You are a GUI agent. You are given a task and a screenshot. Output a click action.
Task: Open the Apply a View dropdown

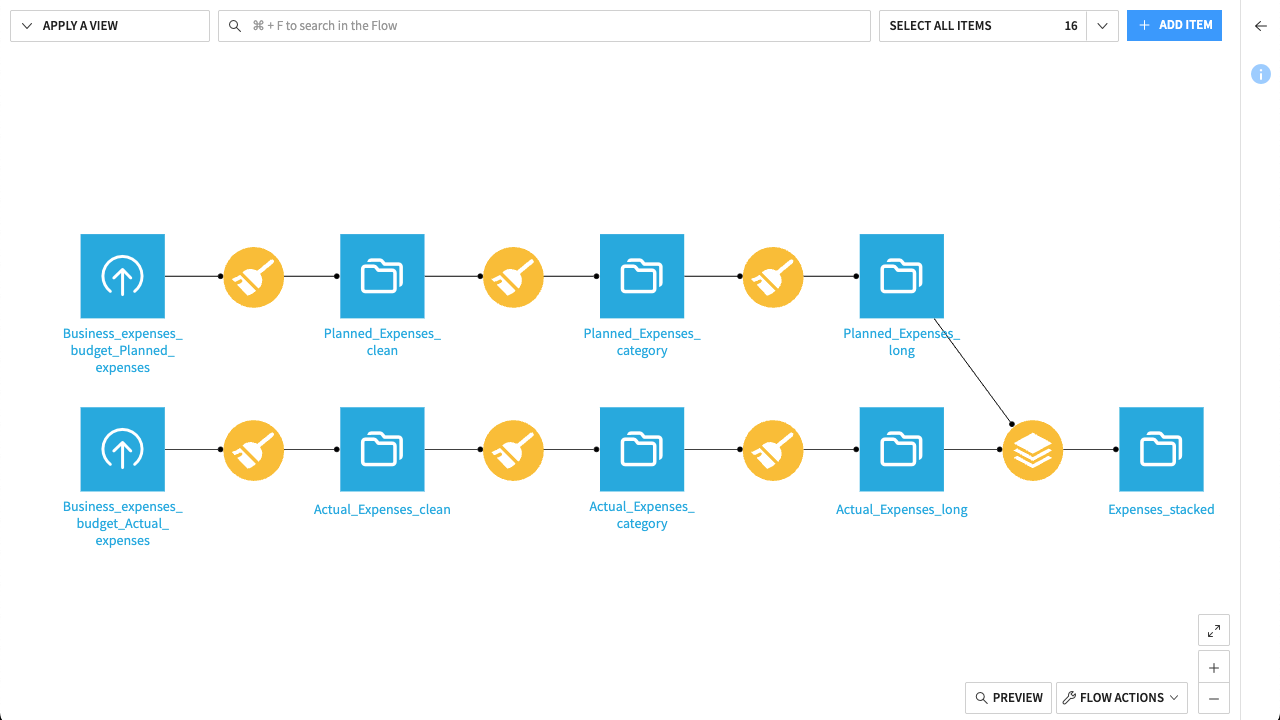pyautogui.click(x=109, y=25)
